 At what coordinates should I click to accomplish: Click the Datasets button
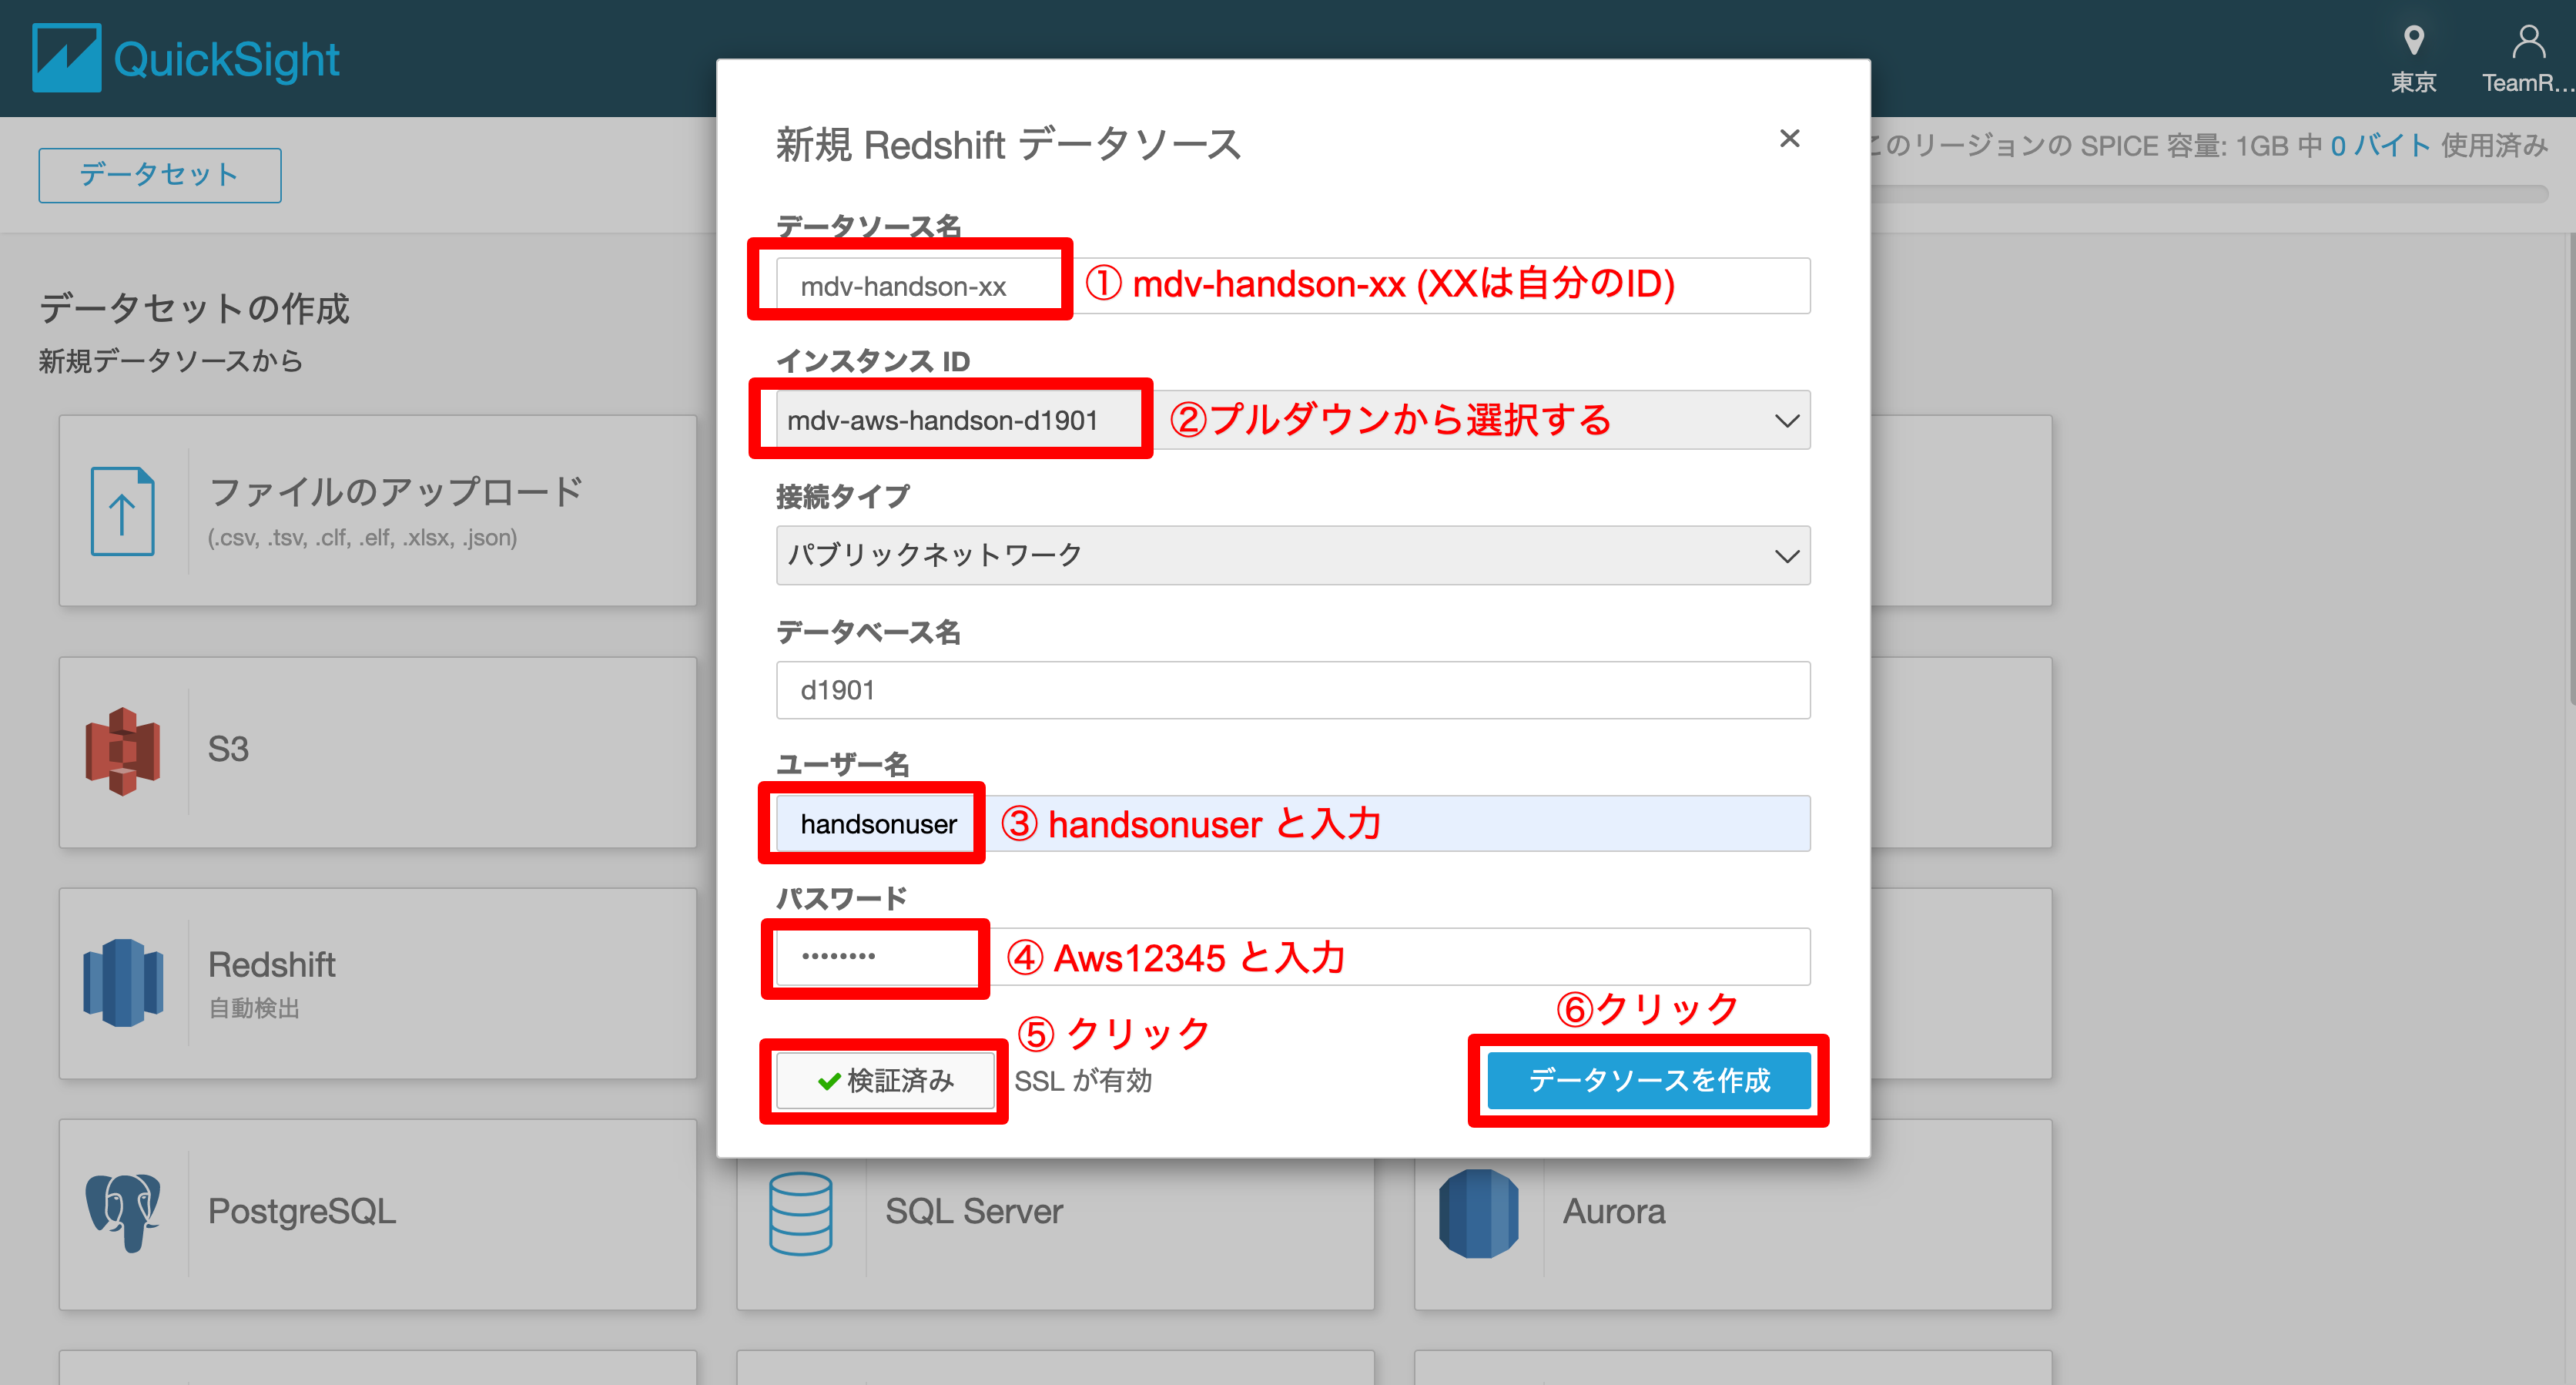coord(160,175)
